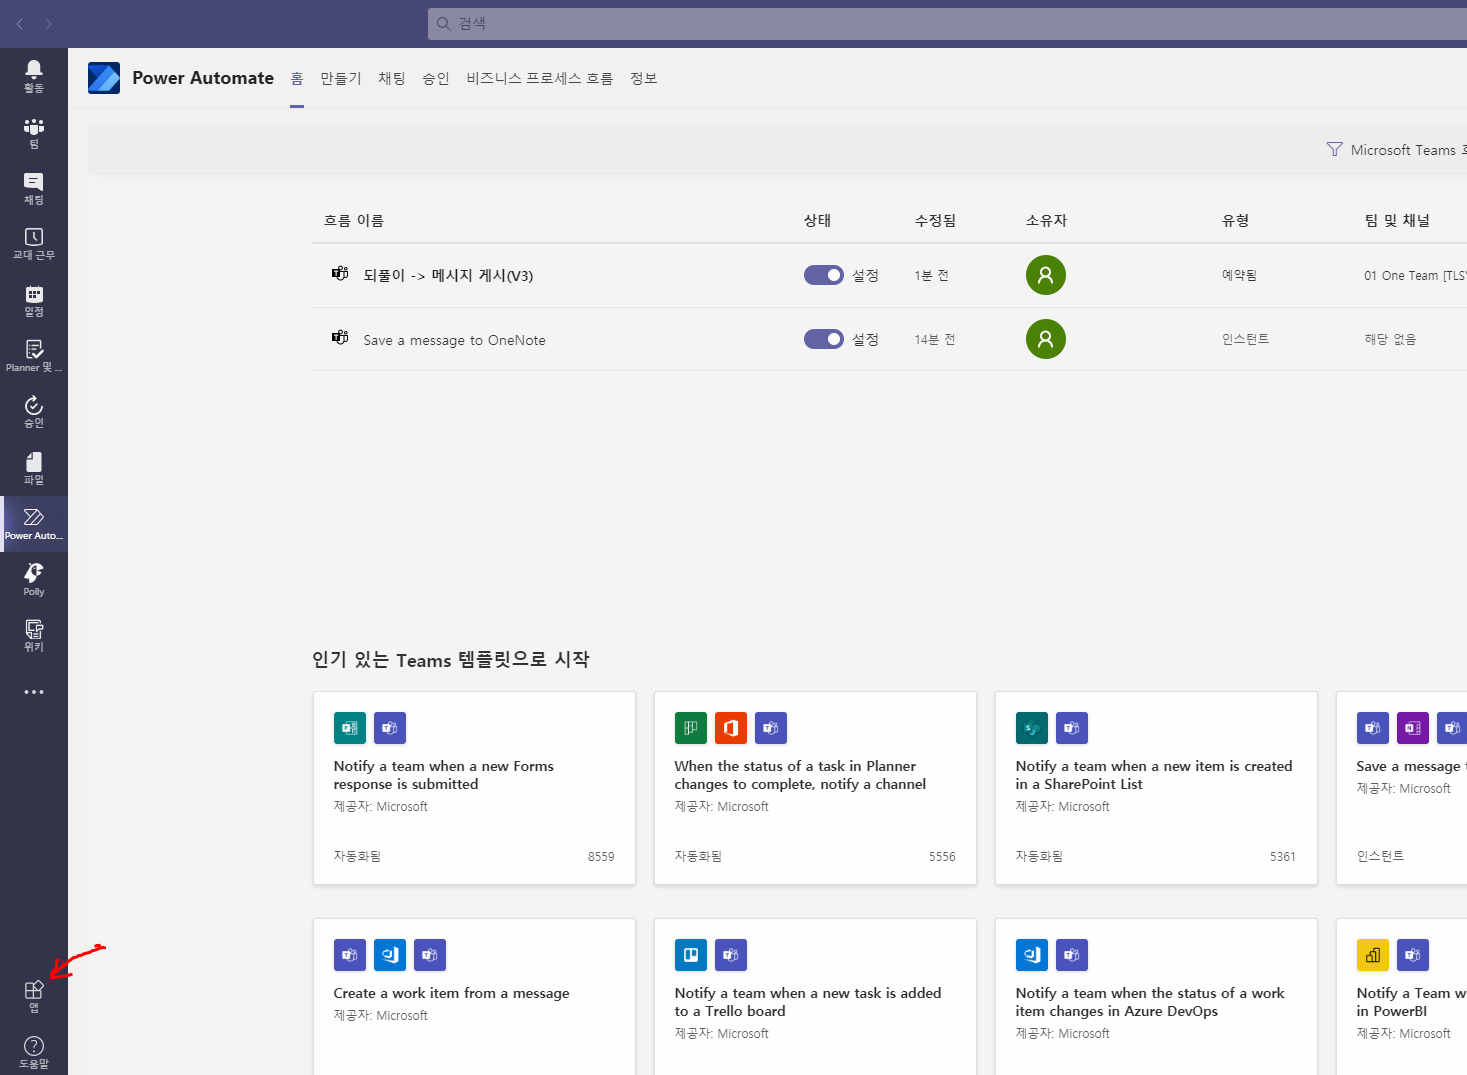Toggle off Save a message to OneNote flow
The height and width of the screenshot is (1075, 1467).
pos(824,339)
